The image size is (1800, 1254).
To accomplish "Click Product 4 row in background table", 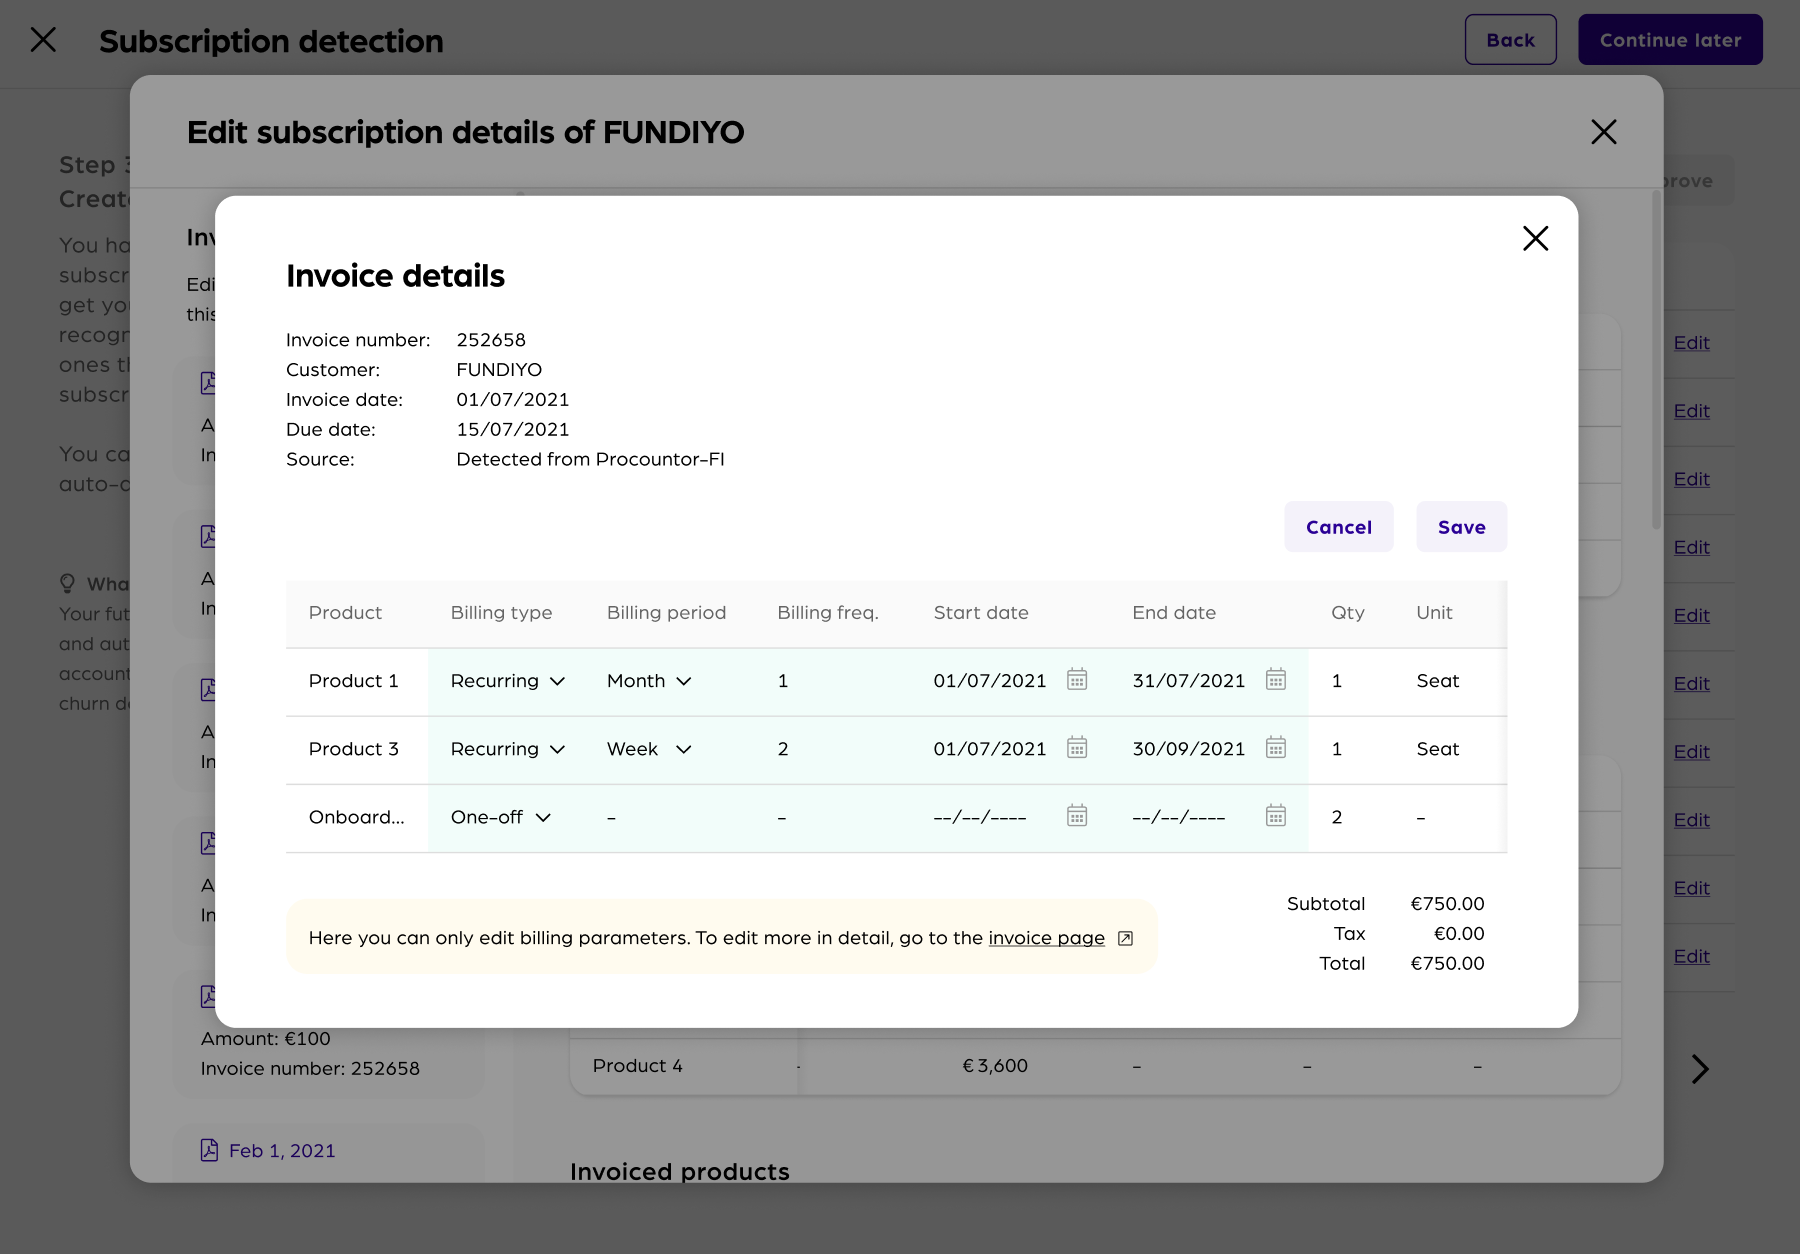I will click(1095, 1066).
